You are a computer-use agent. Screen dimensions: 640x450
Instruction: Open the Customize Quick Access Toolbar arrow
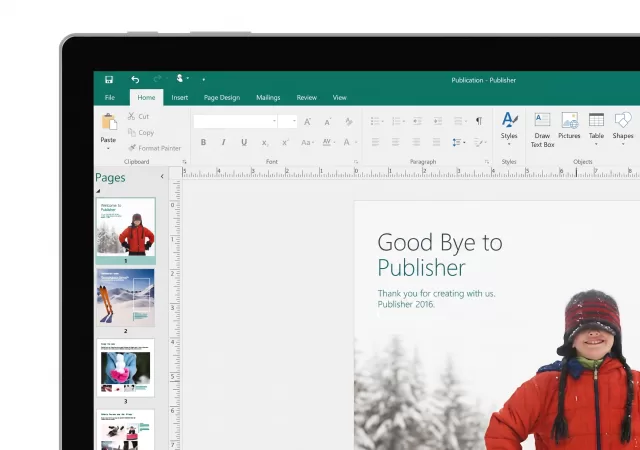(204, 80)
